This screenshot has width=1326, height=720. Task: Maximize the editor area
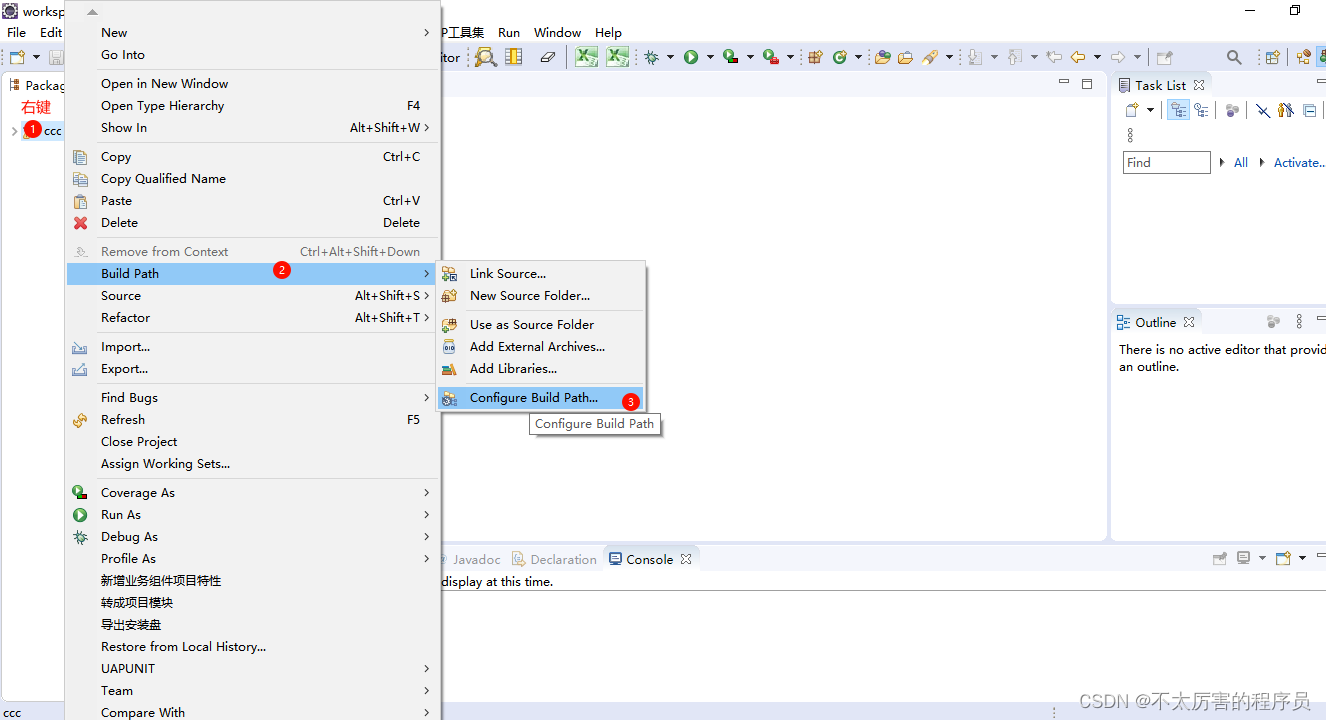[1087, 84]
